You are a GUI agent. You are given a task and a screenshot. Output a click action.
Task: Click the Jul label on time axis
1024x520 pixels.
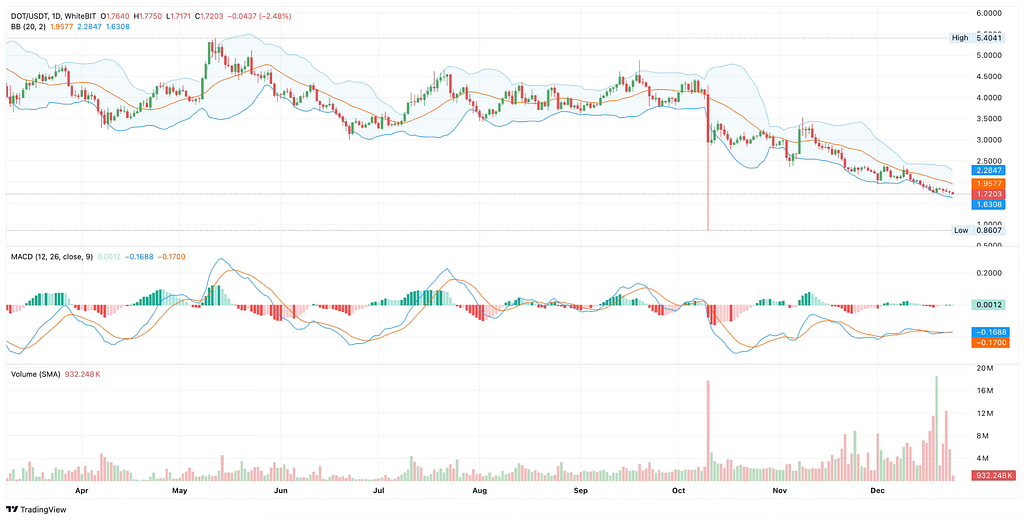(377, 489)
